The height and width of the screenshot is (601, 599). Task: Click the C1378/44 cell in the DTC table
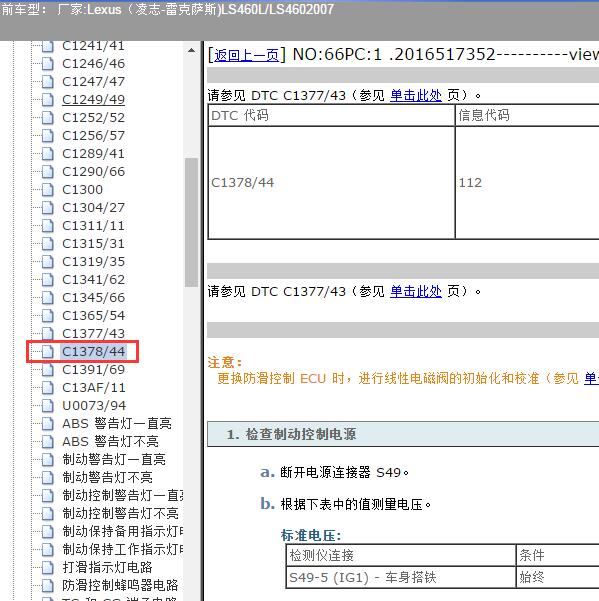[332, 182]
